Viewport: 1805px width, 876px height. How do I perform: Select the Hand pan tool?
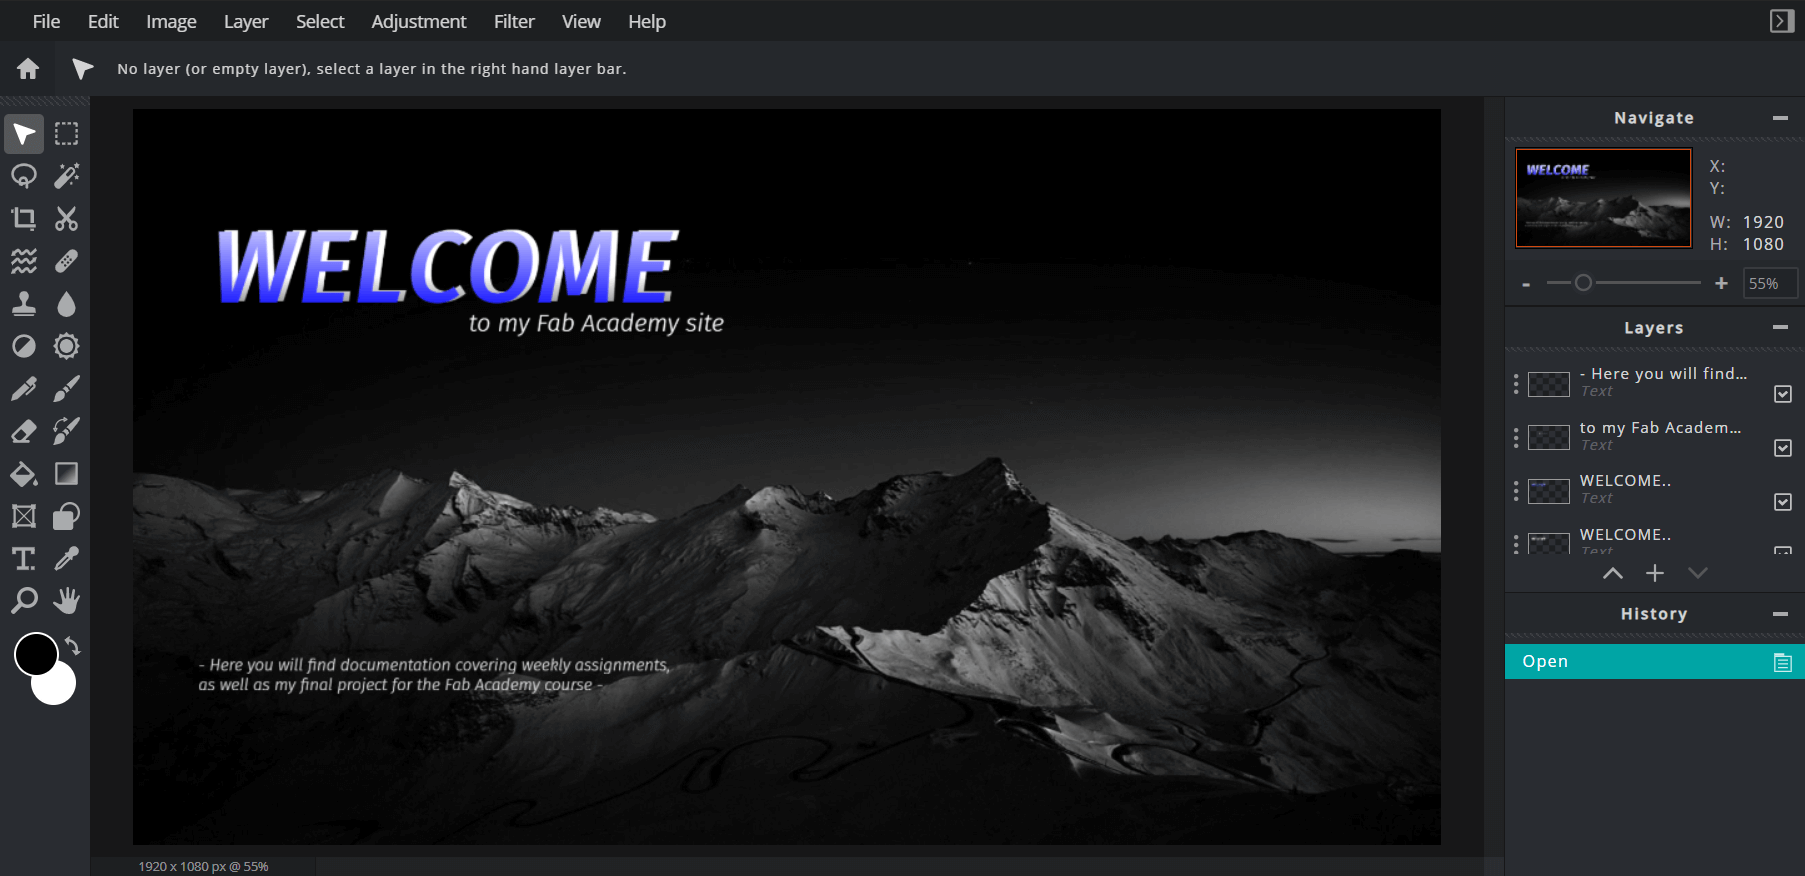[x=67, y=601]
